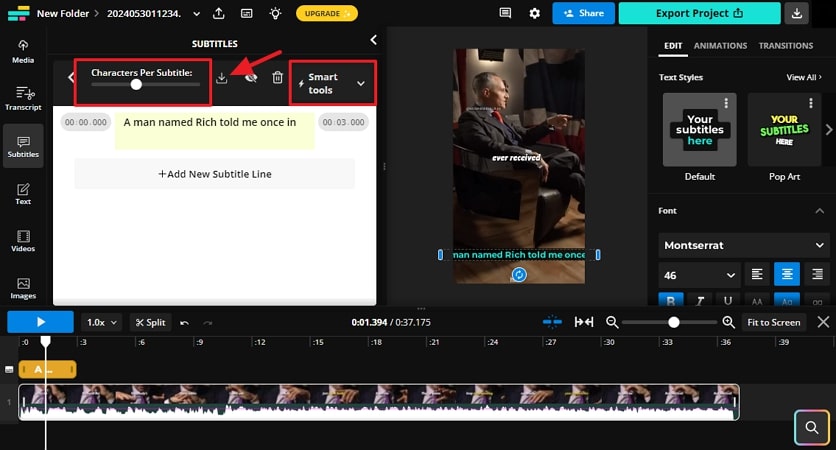The image size is (836, 450).
Task: Undo the last action in timeline toolbar
Action: pos(184,323)
